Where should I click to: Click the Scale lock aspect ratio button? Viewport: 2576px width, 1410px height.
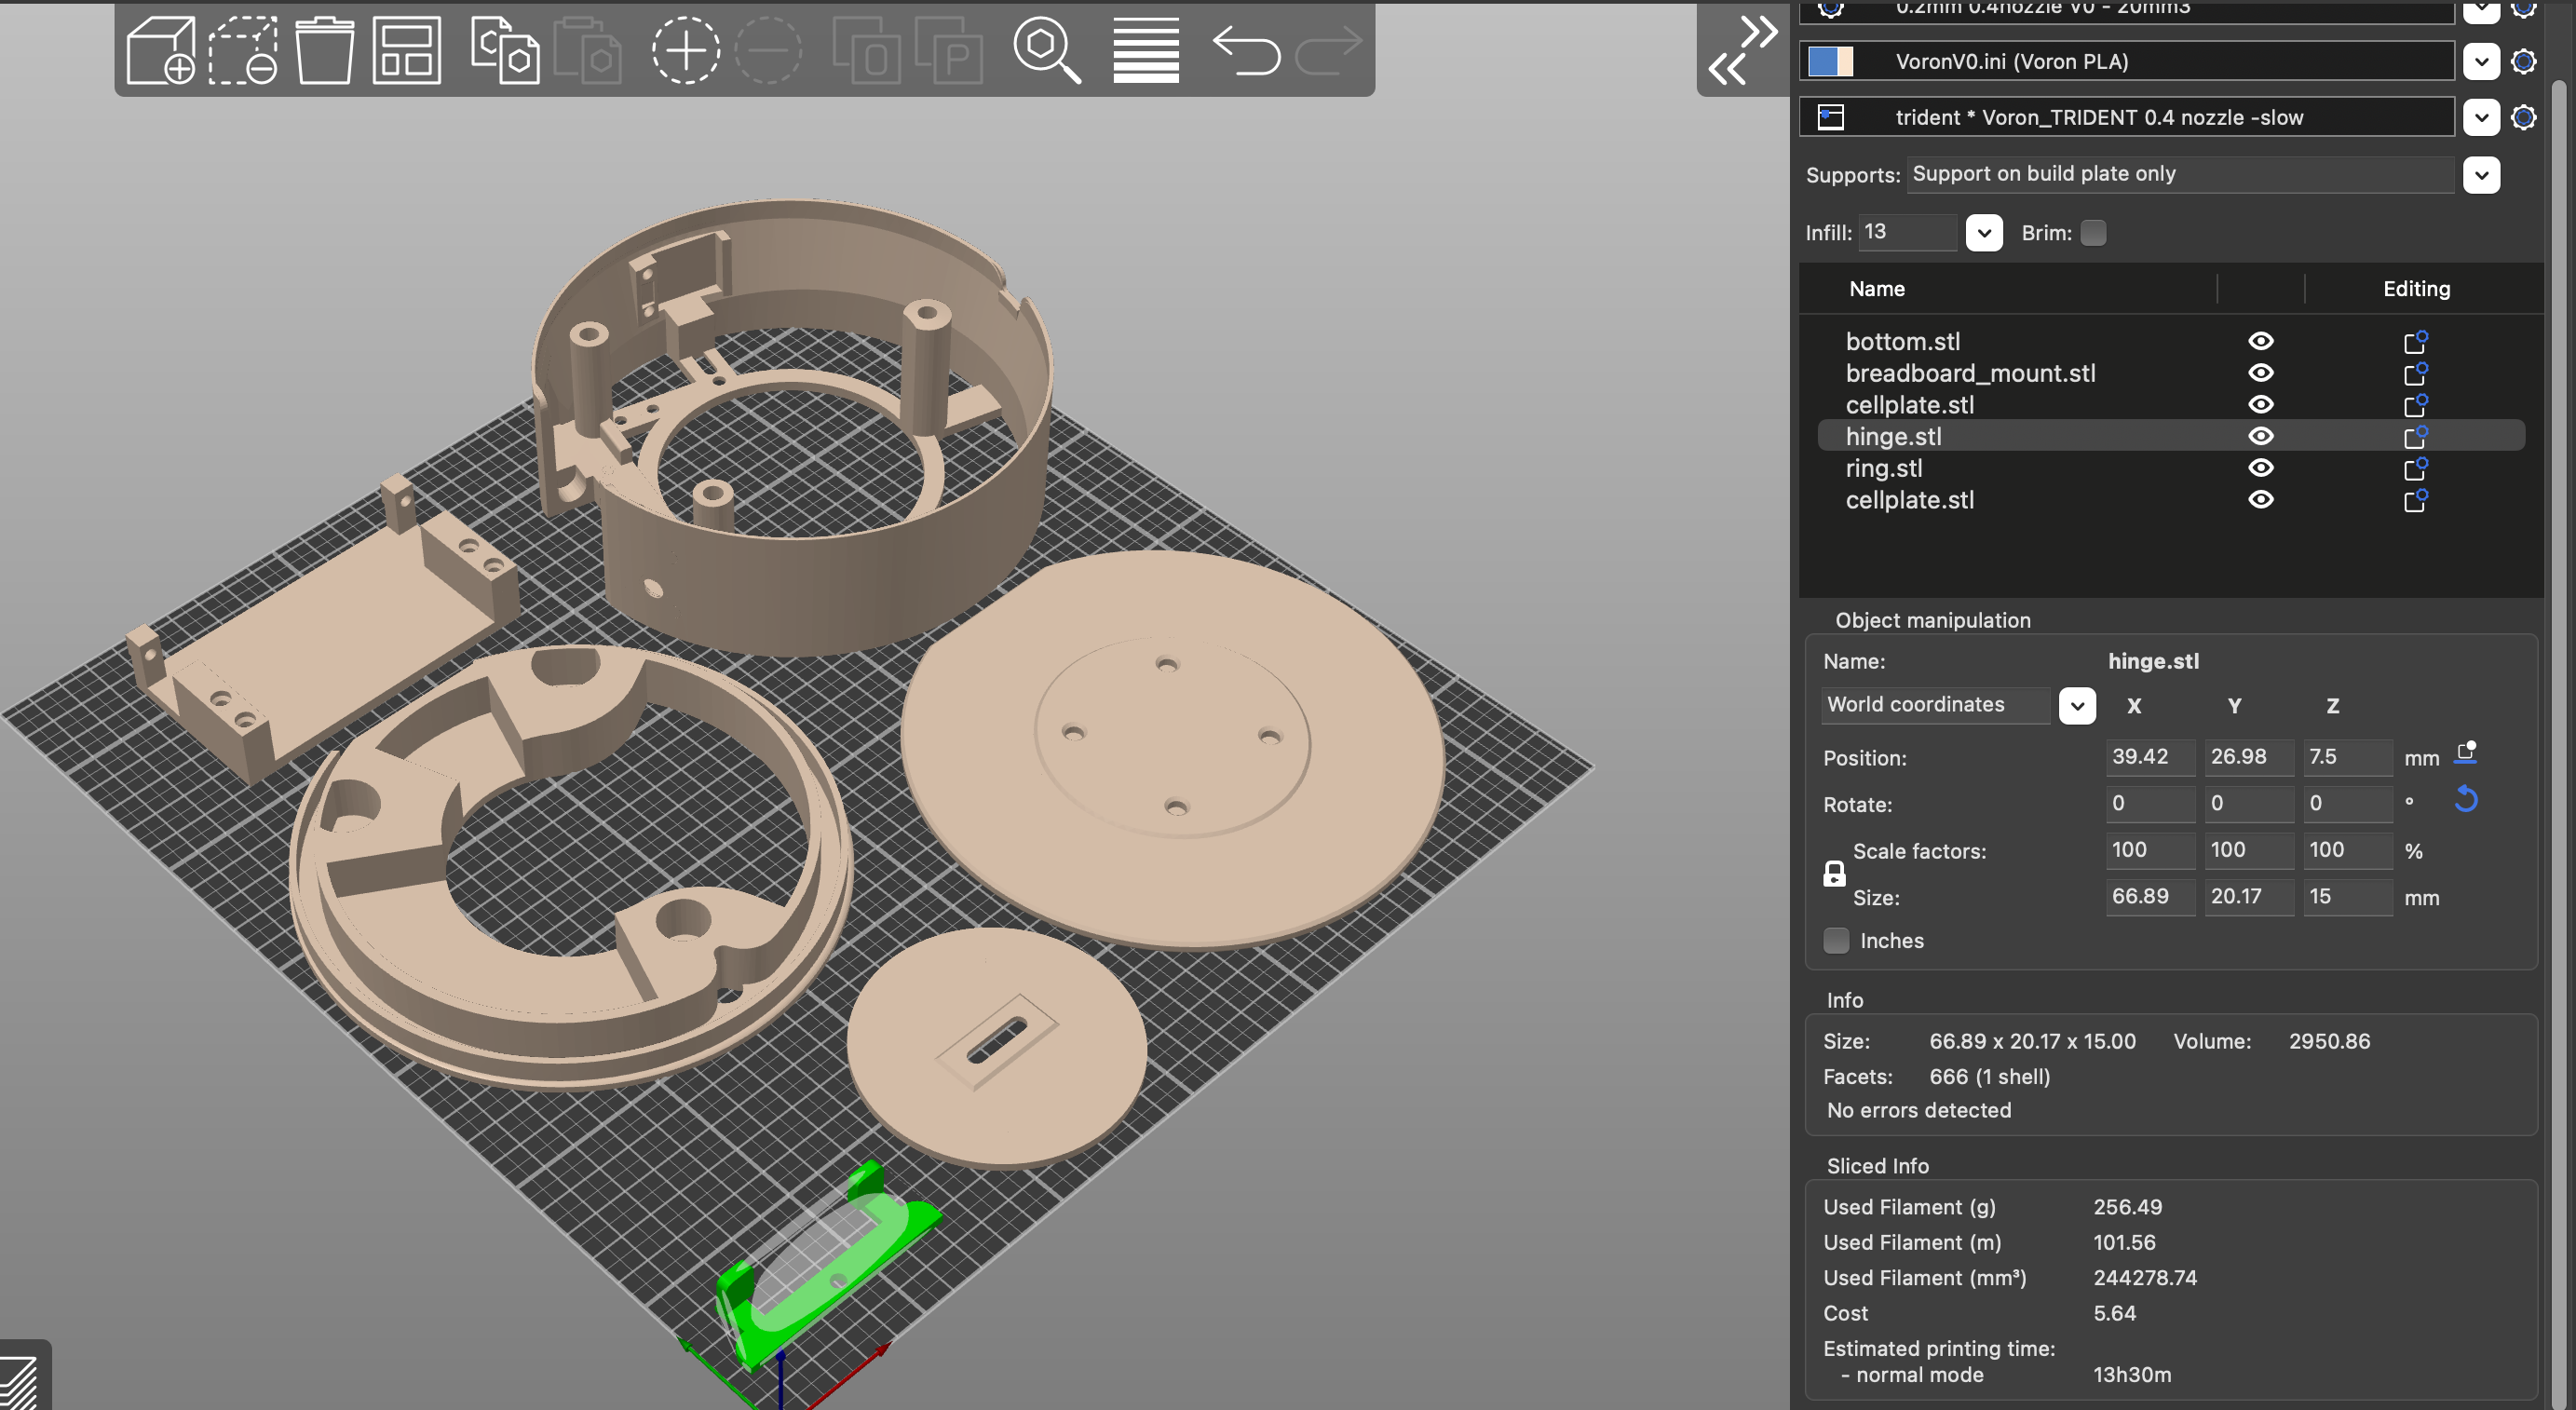pos(1835,874)
